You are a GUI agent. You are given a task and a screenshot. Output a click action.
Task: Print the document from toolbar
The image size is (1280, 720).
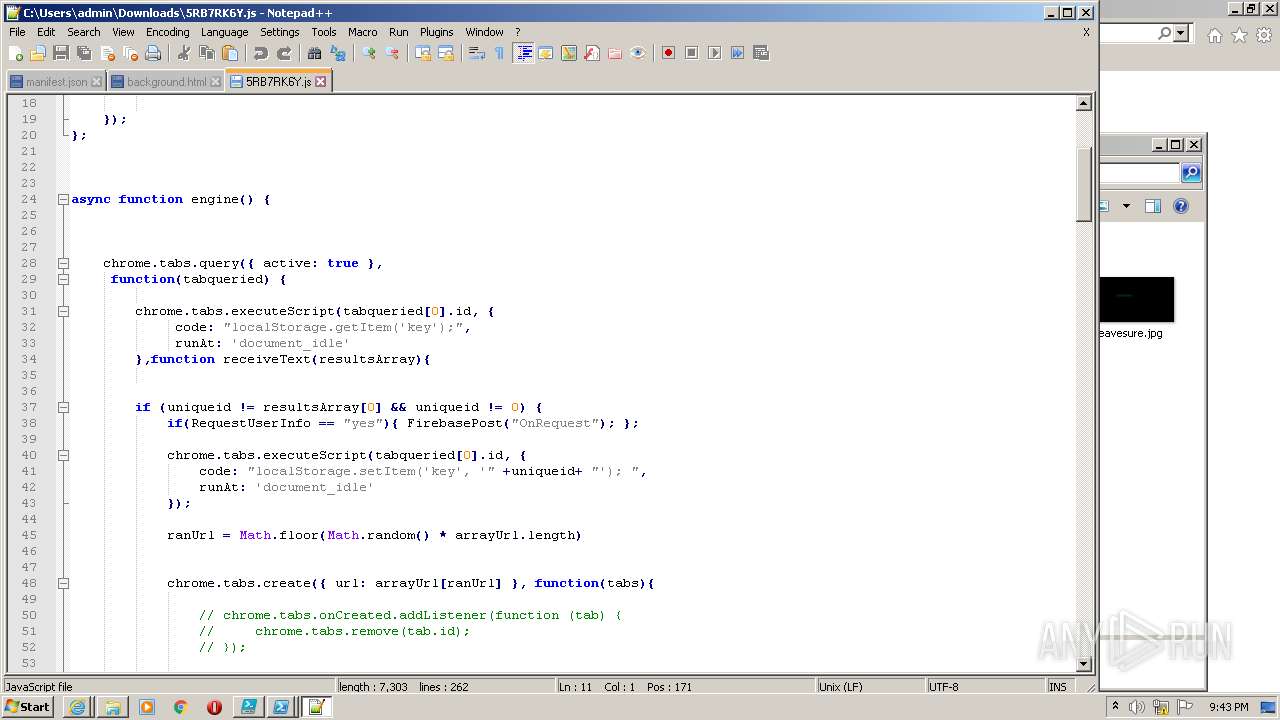153,53
